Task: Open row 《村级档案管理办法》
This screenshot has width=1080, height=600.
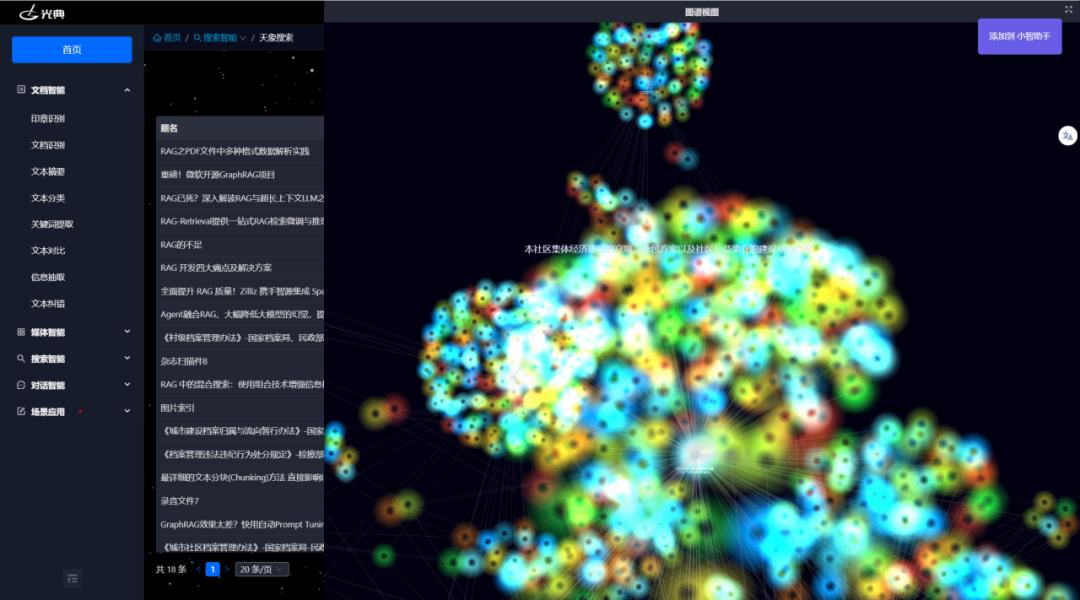Action: pyautogui.click(x=240, y=338)
